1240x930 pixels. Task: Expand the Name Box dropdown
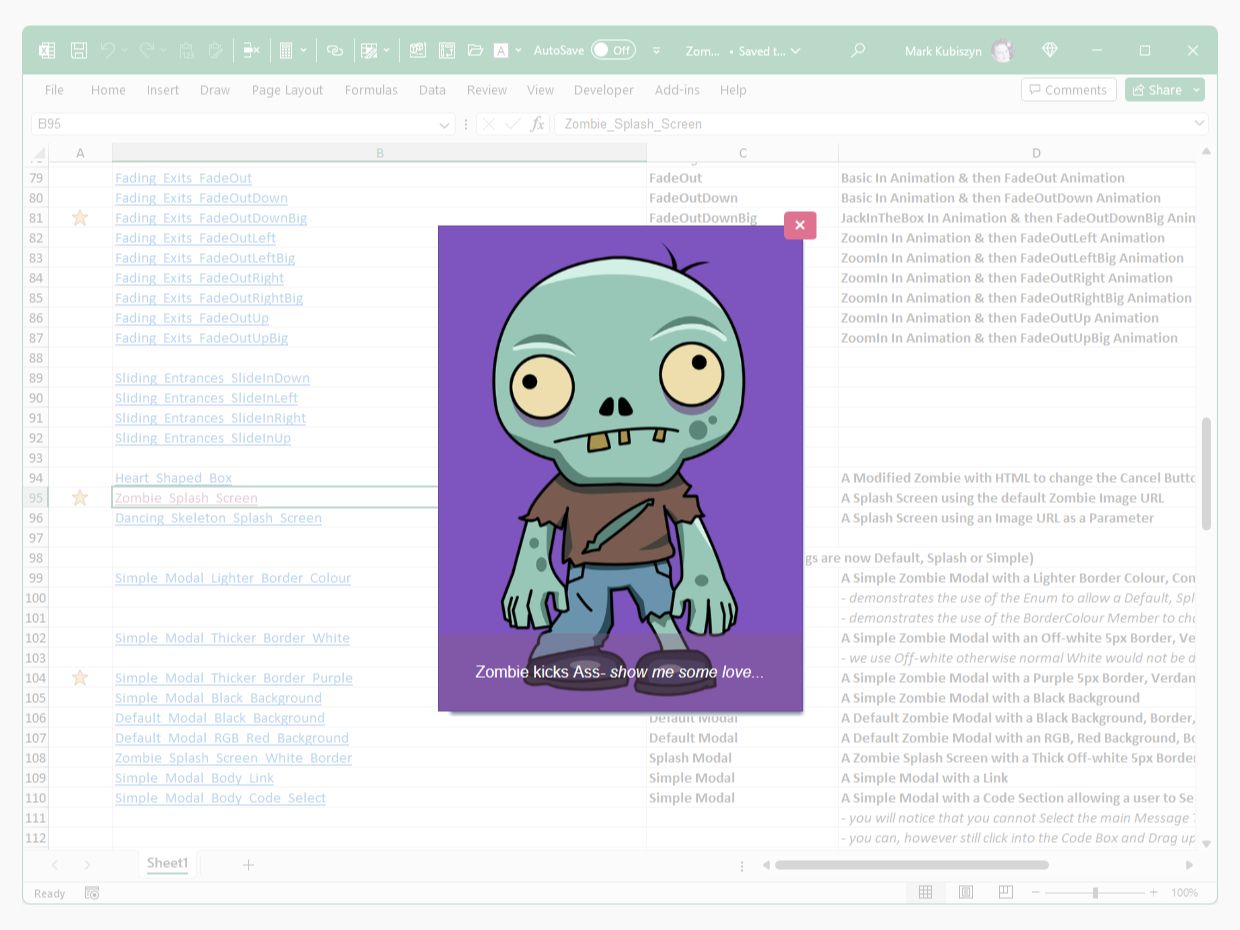pos(444,124)
